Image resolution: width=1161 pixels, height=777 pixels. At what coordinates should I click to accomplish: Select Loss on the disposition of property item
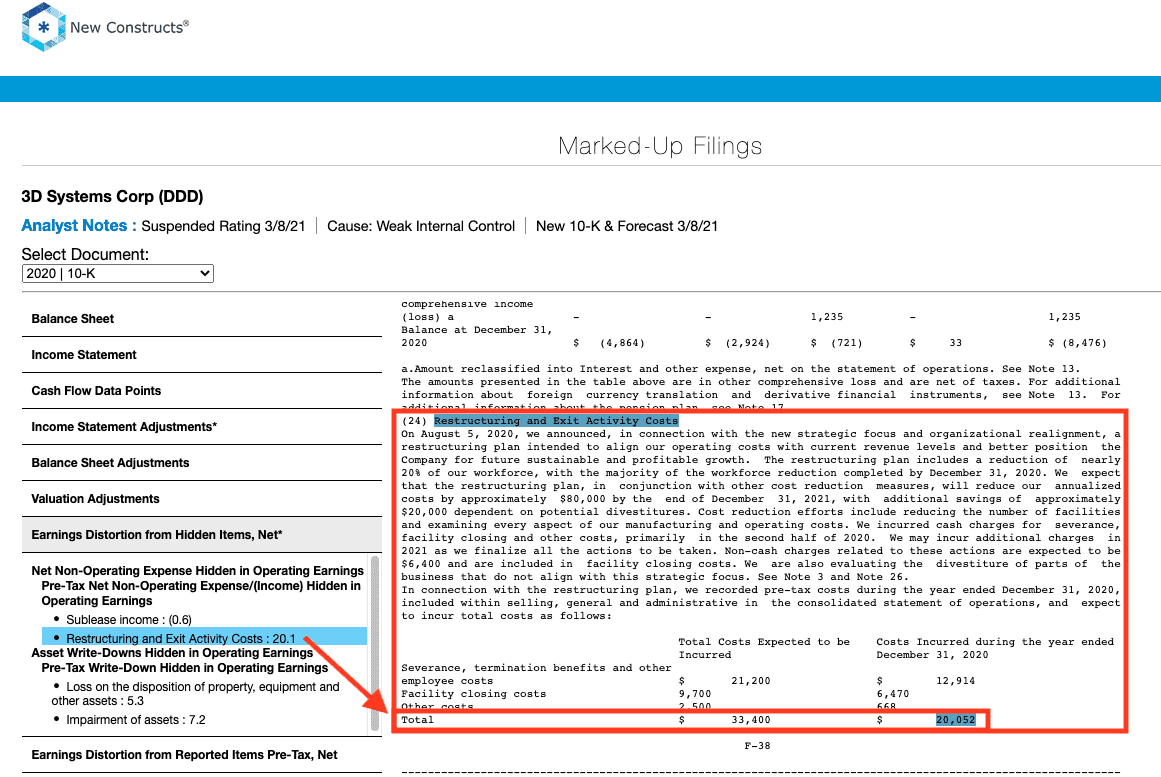195,694
